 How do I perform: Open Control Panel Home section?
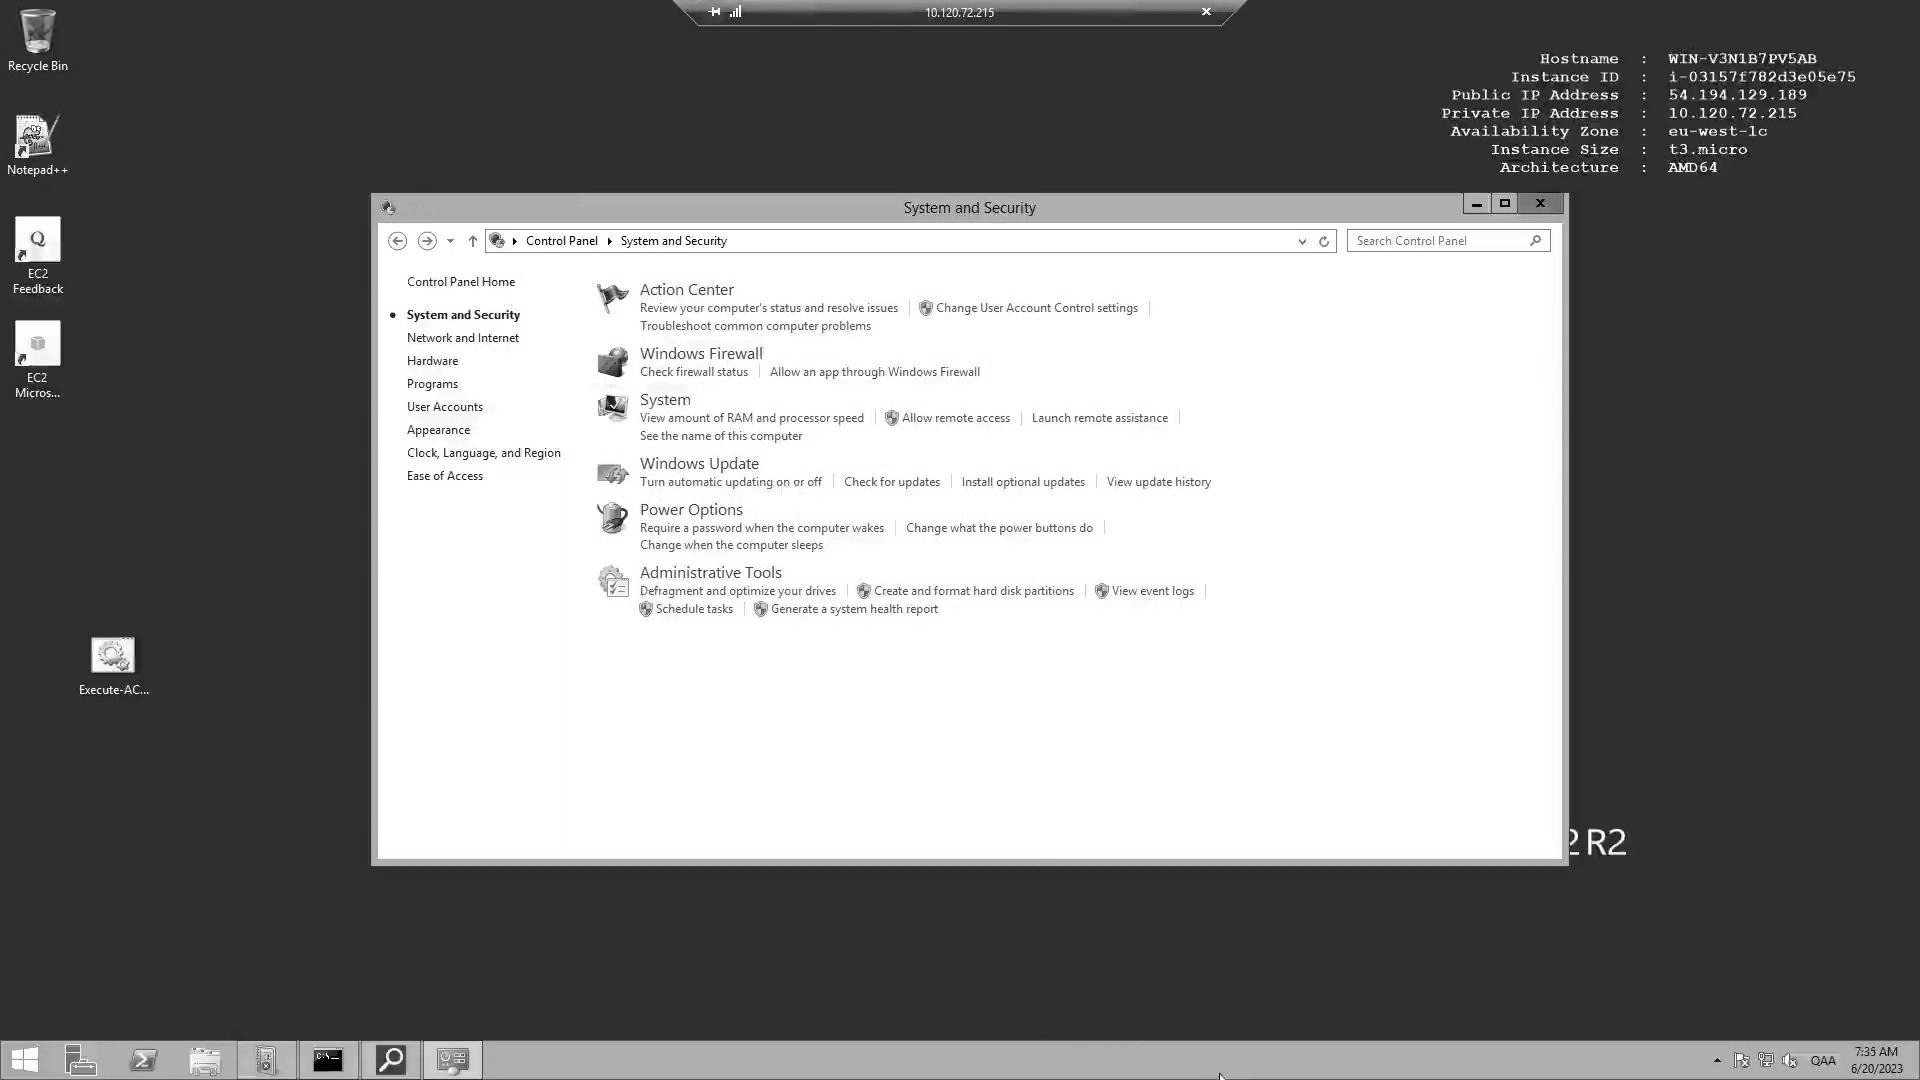pos(460,281)
